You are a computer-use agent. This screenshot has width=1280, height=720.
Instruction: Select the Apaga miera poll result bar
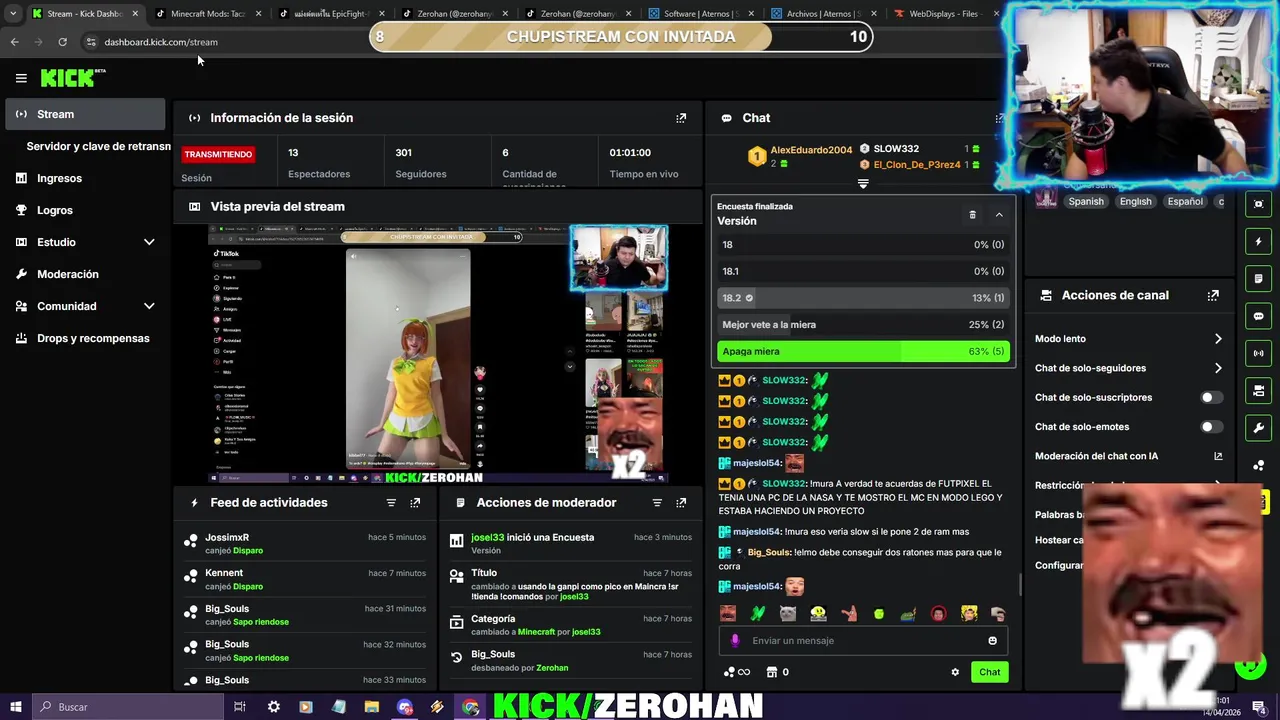[863, 352]
